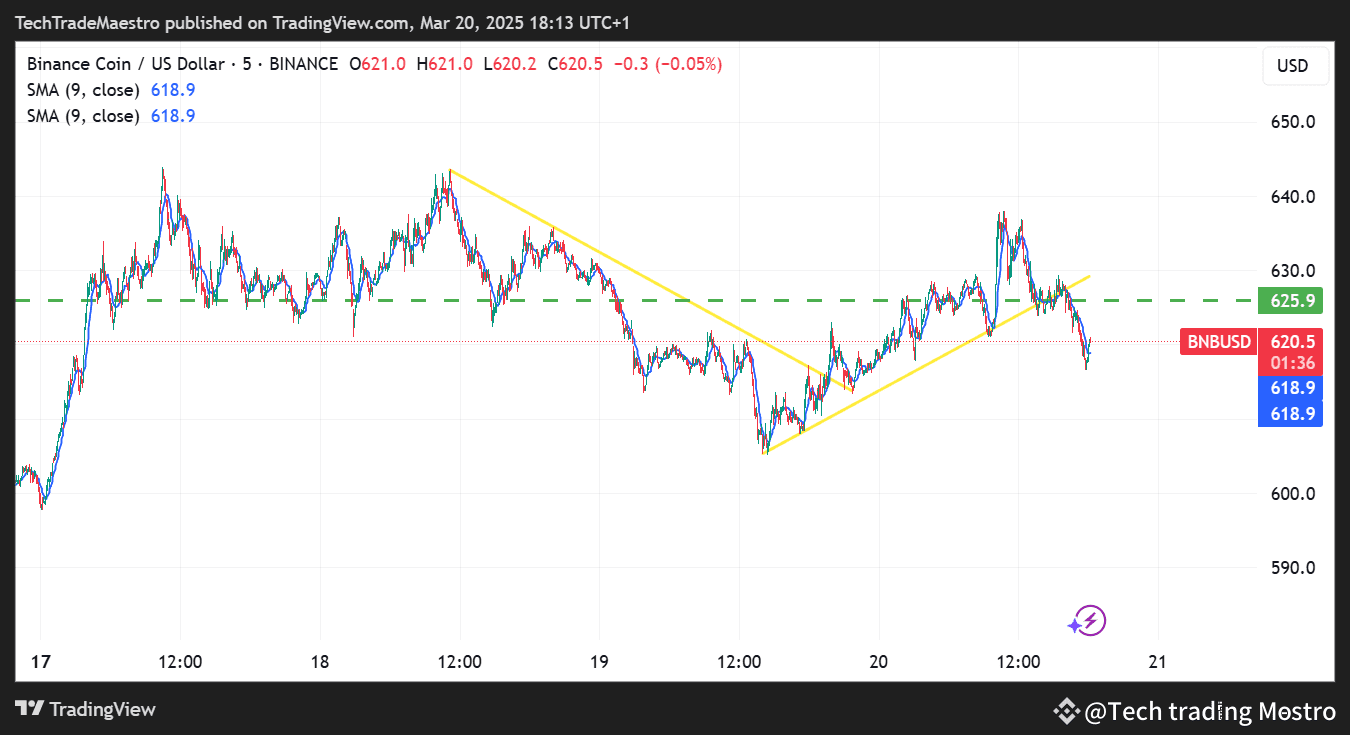Click the 600.0 price axis label

[1293, 494]
